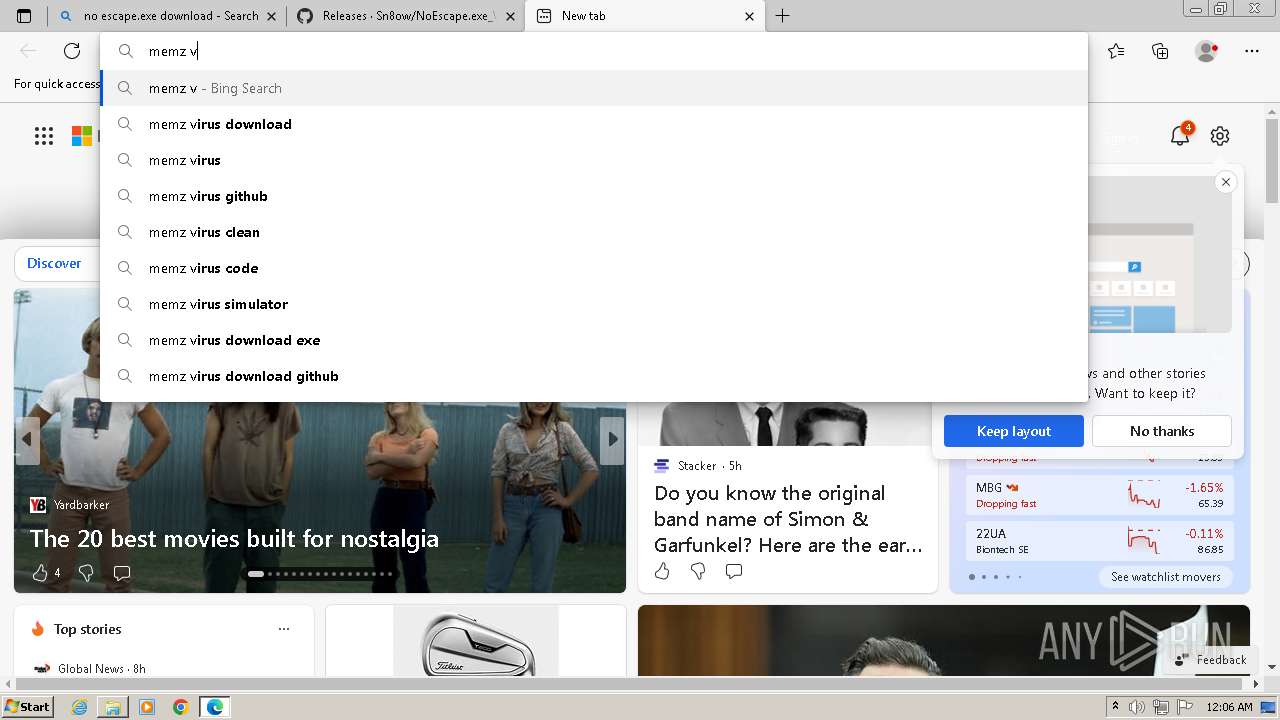The height and width of the screenshot is (720, 1280).
Task: Click No thanks button
Action: coord(1162,431)
